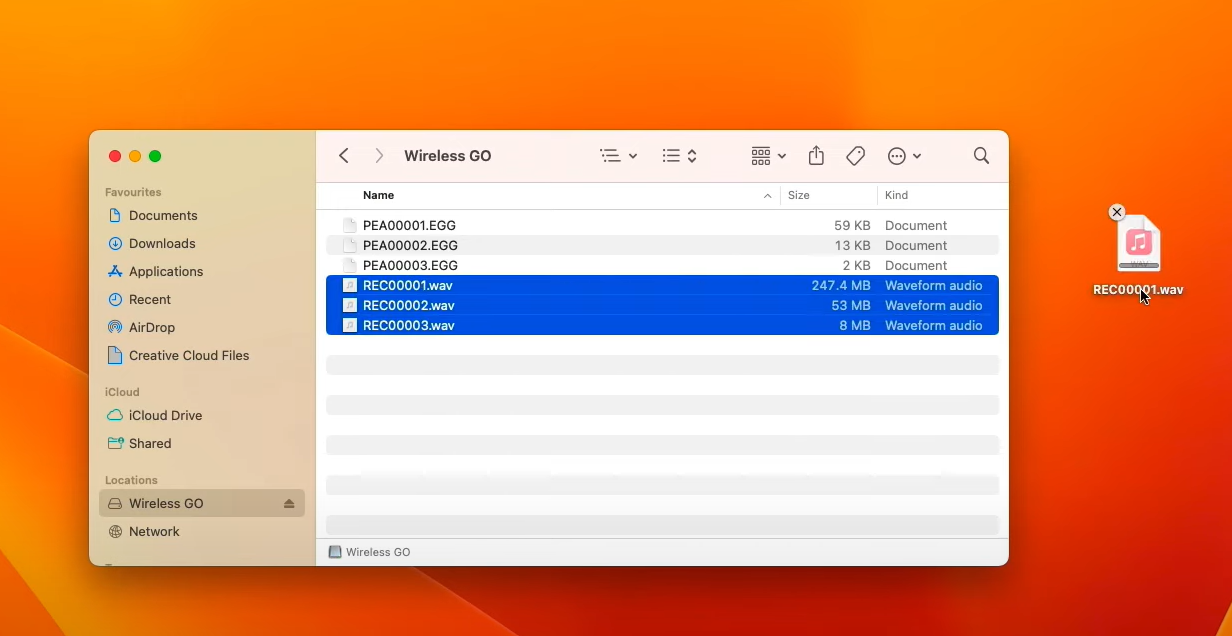Open the More actions ellipsis menu
Viewport: 1232px width, 636px height.
[904, 156]
